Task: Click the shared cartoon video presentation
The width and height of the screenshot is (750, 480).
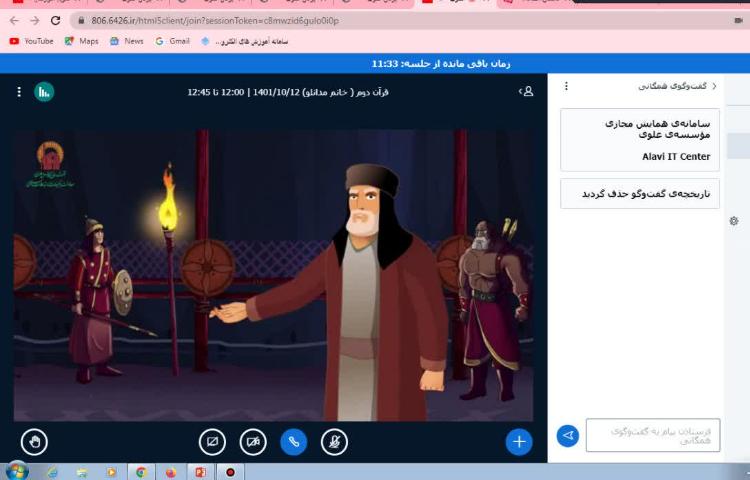Action: coord(273,275)
